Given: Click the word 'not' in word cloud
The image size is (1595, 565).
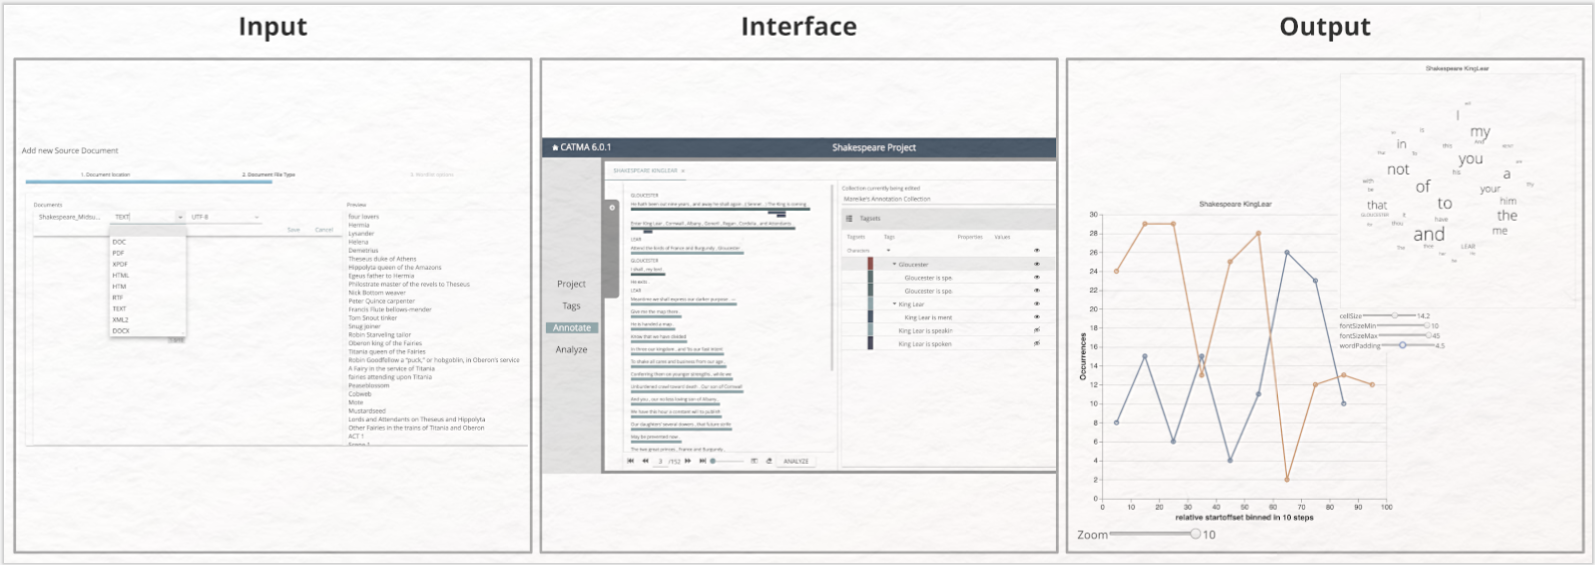Looking at the screenshot, I should [x=1398, y=170].
